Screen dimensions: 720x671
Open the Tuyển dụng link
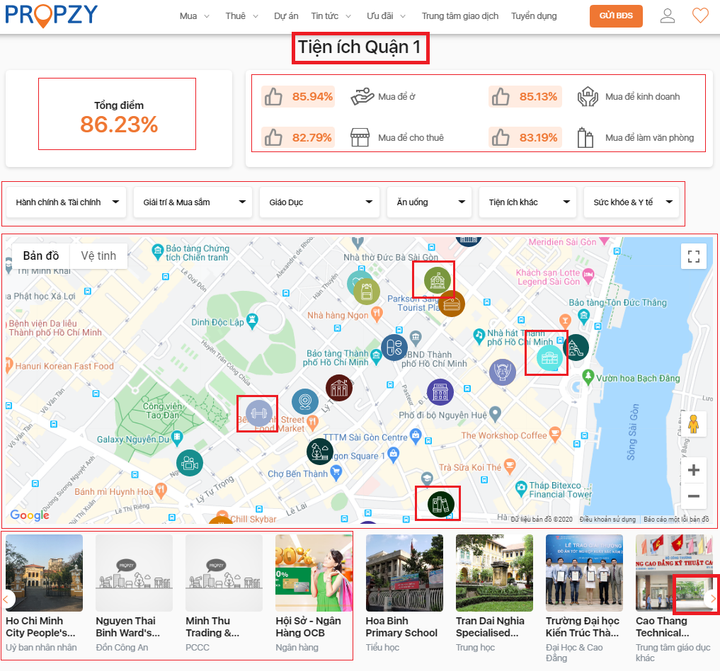tap(534, 16)
